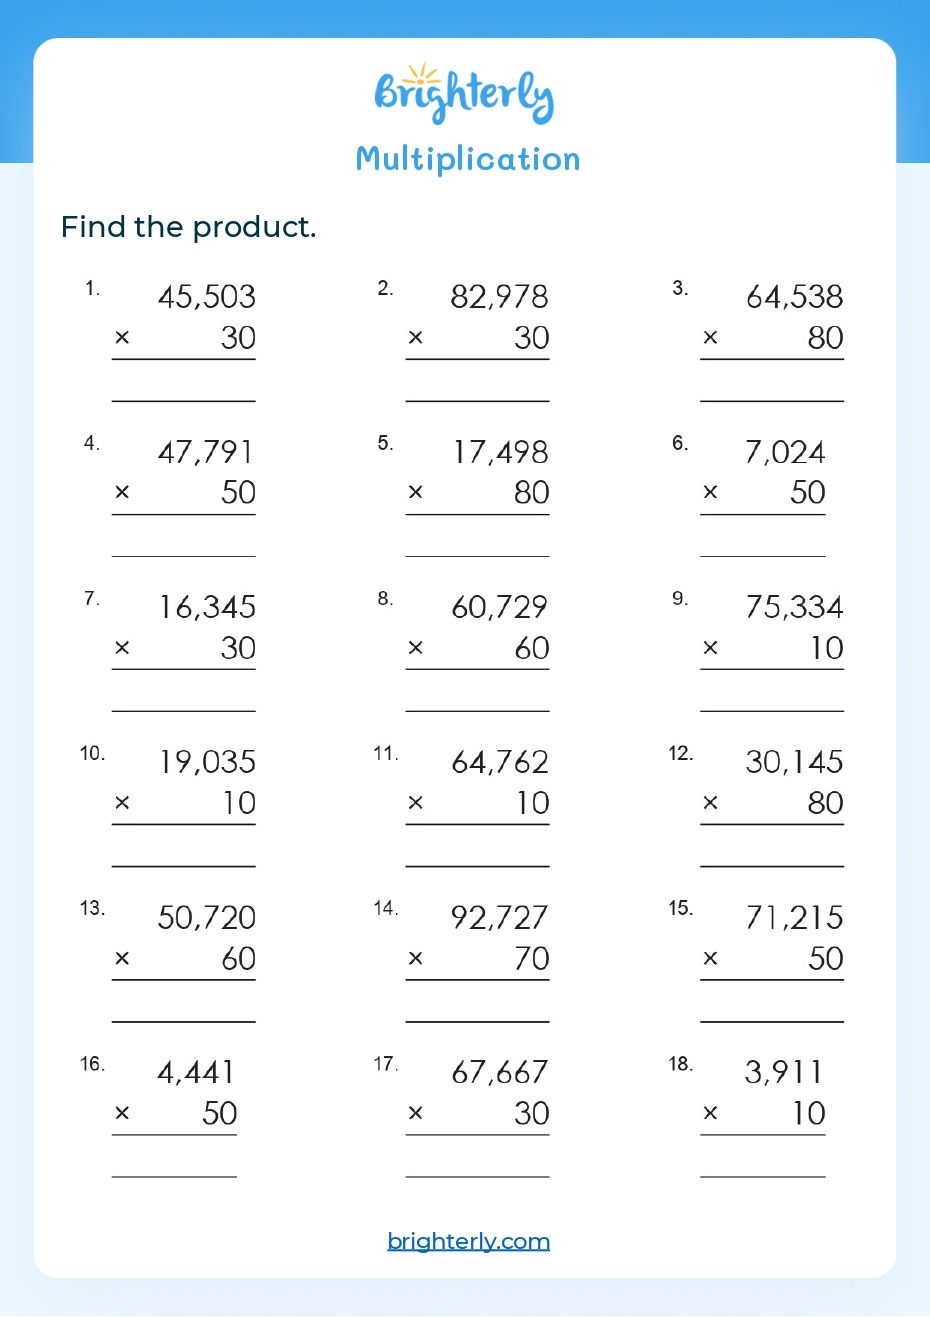Click the number 64,762 in problem 11

[x=500, y=763]
